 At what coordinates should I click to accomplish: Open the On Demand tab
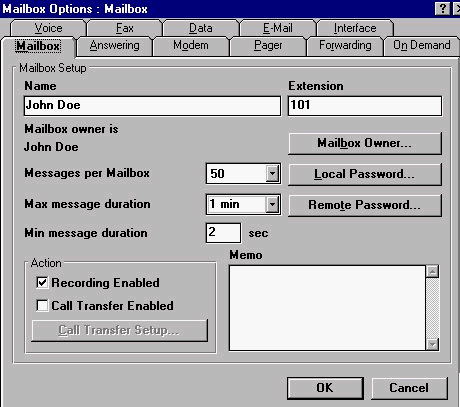pyautogui.click(x=422, y=45)
